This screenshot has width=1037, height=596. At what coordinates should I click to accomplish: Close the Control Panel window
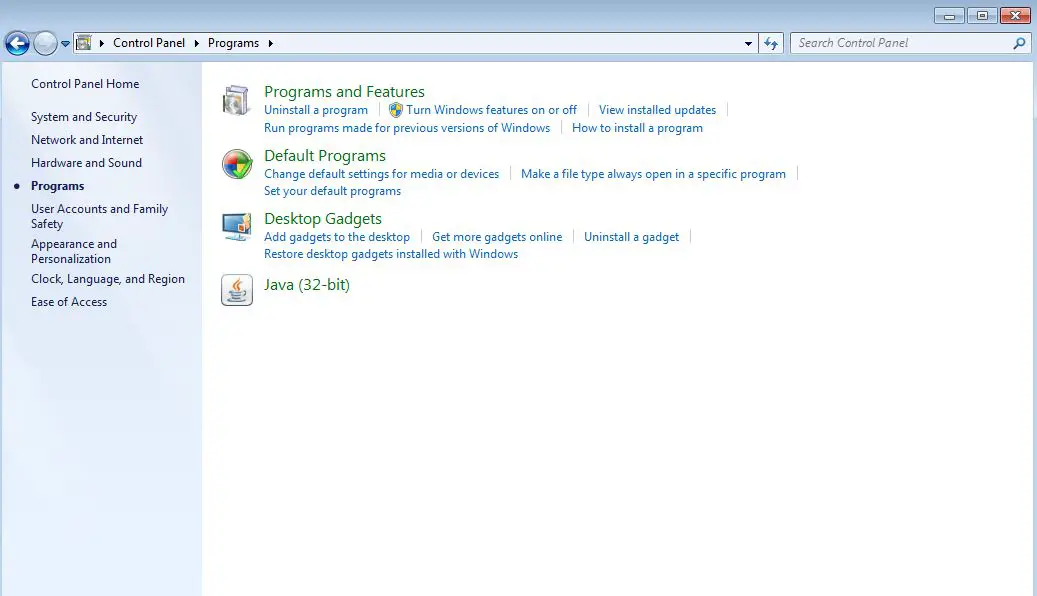tap(1015, 16)
